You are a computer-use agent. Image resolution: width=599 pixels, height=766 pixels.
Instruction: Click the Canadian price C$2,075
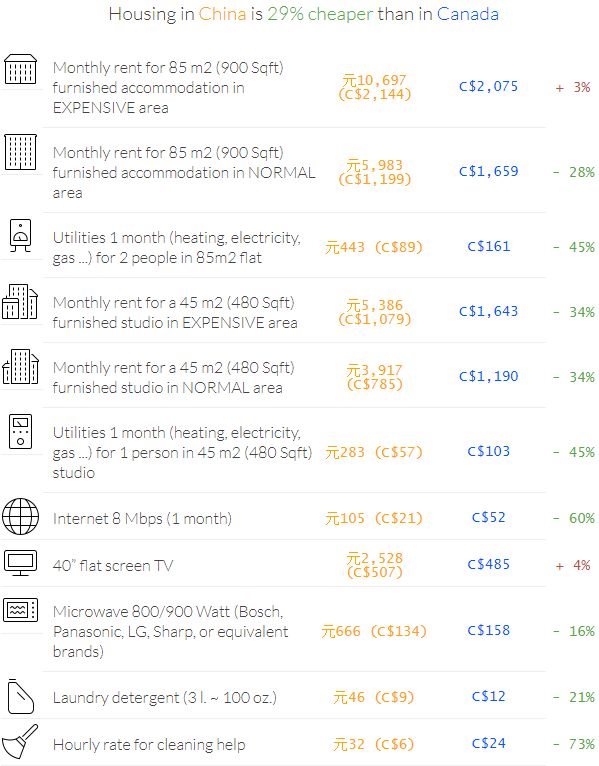coord(489,86)
